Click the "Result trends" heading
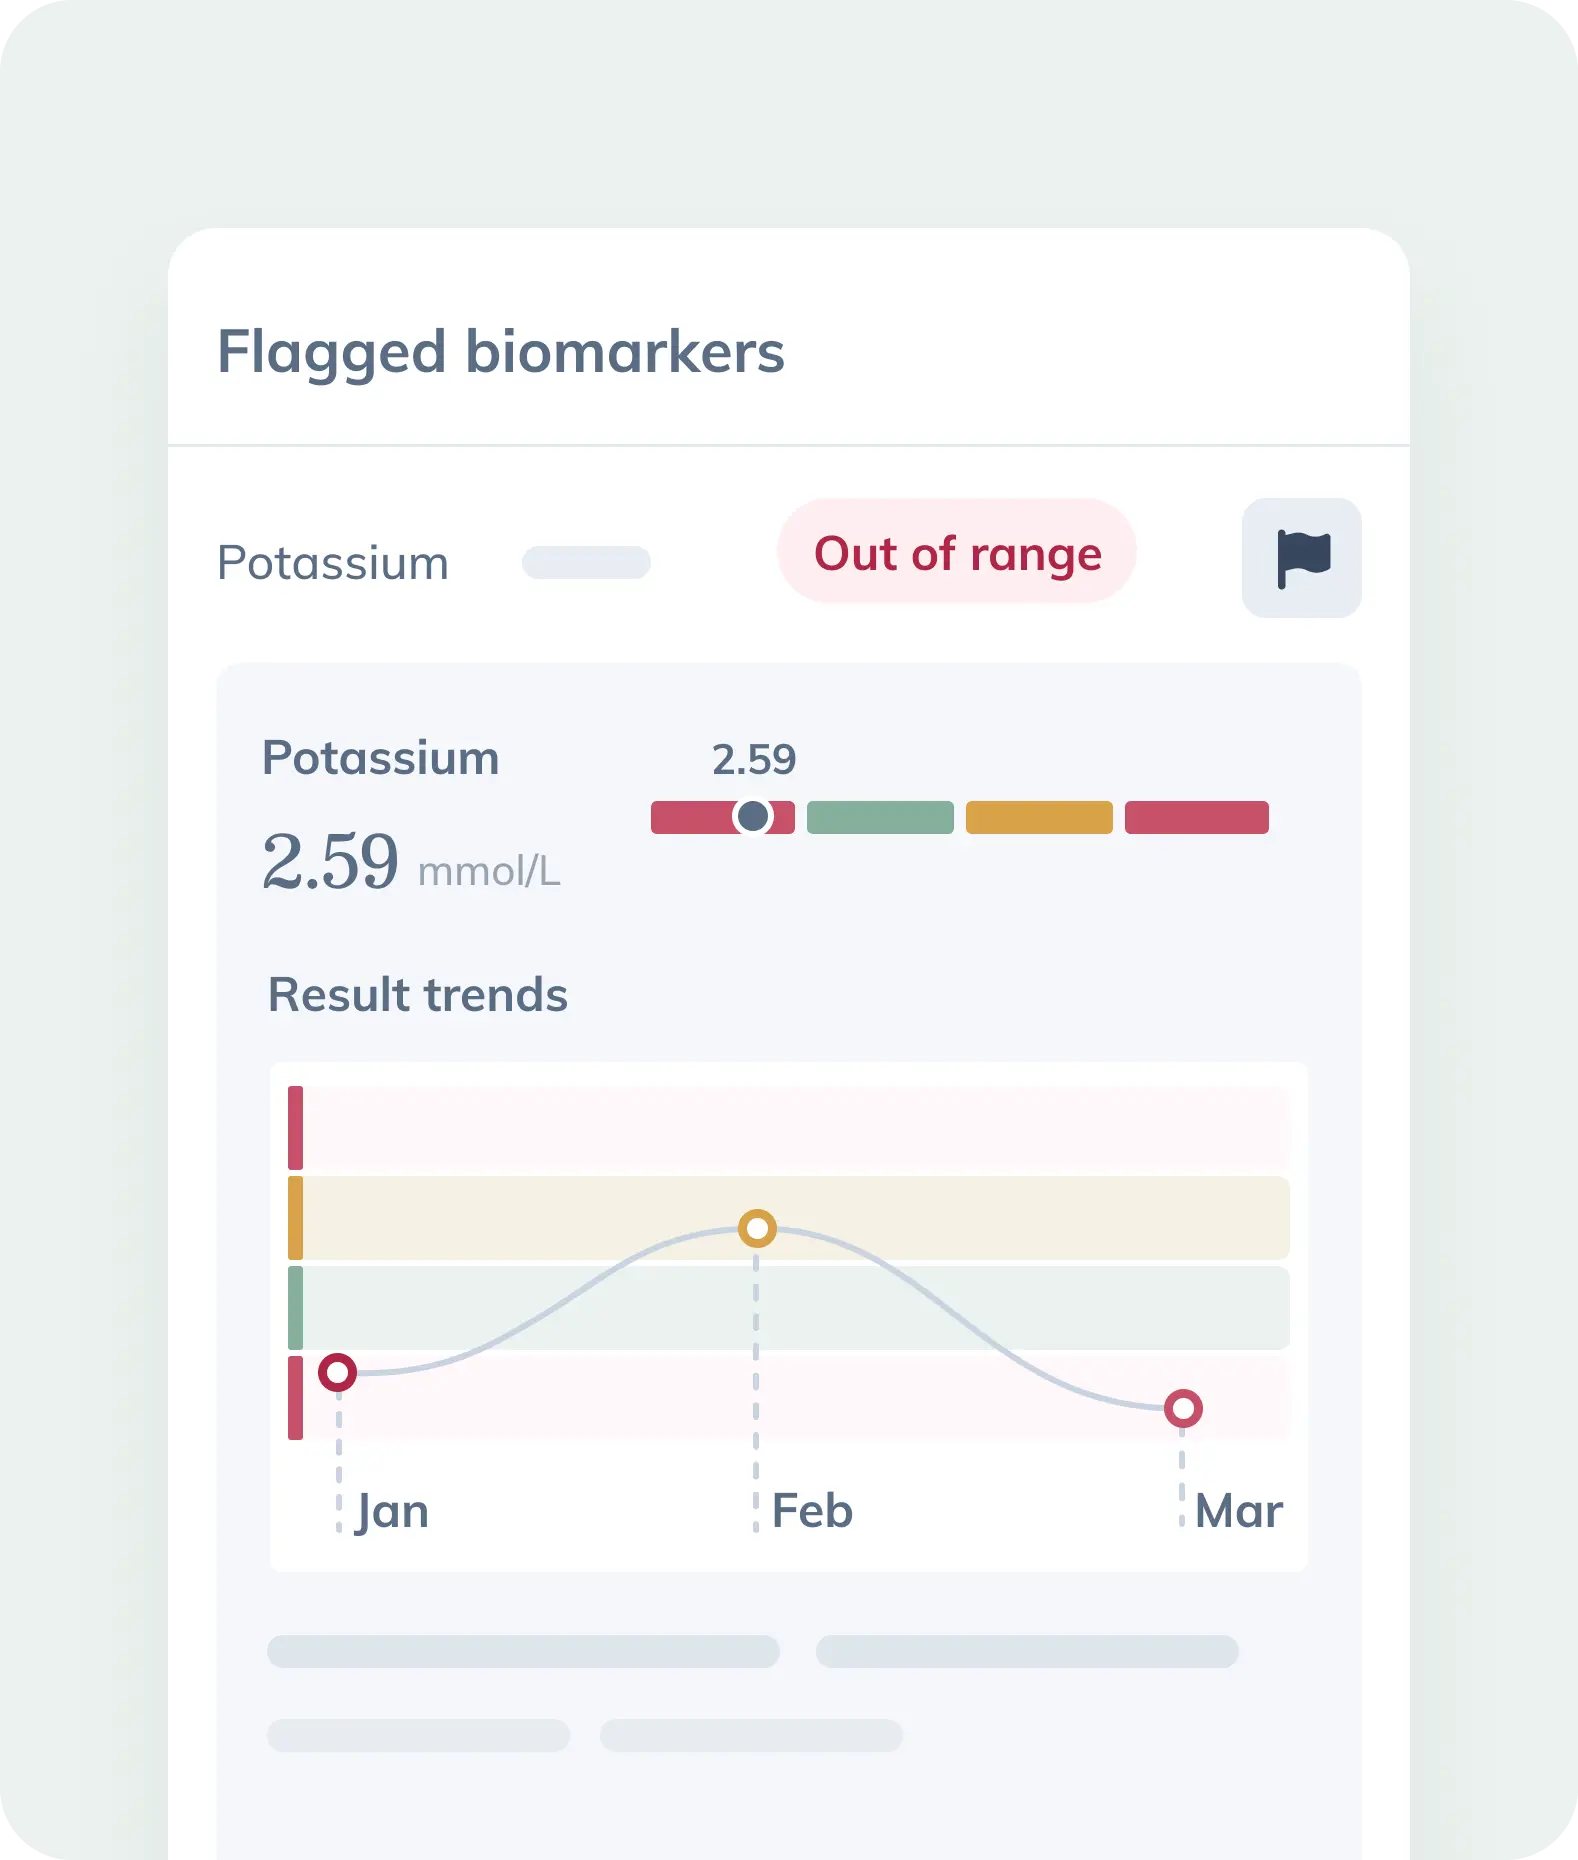Viewport: 1578px width, 1860px height. (418, 995)
